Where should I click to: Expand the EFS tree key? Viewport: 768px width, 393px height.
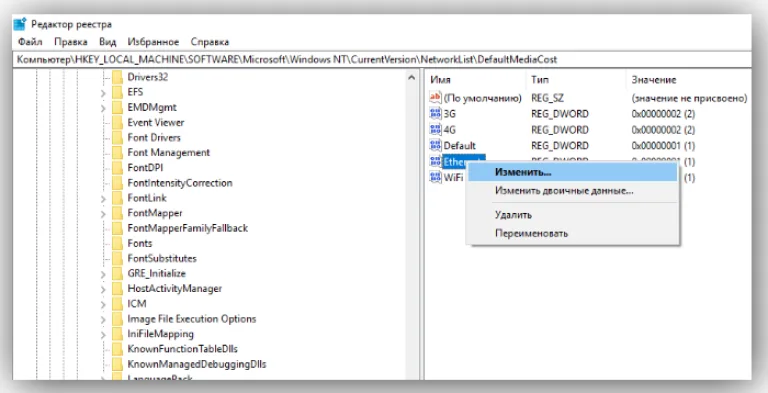pyautogui.click(x=103, y=93)
